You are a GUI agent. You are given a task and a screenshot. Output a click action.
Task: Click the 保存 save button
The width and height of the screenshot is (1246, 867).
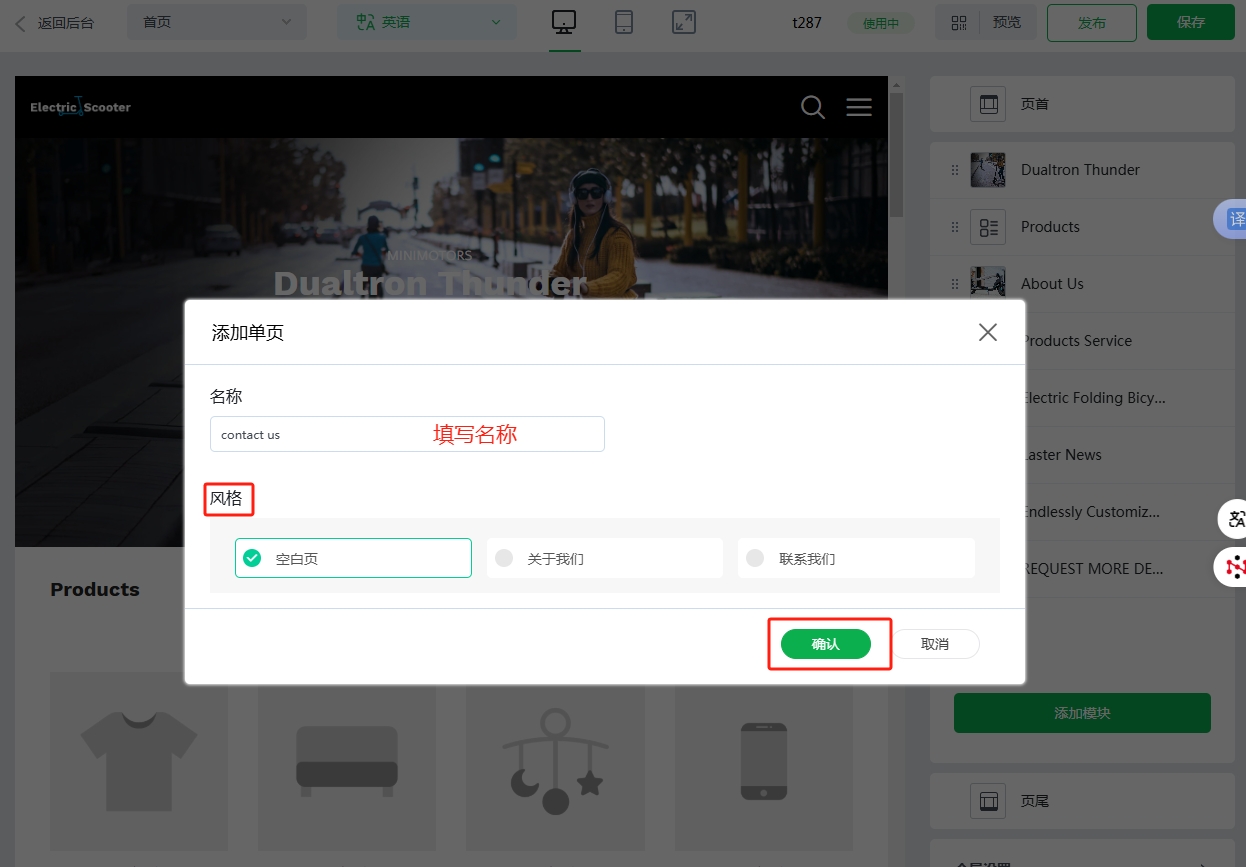coord(1191,22)
